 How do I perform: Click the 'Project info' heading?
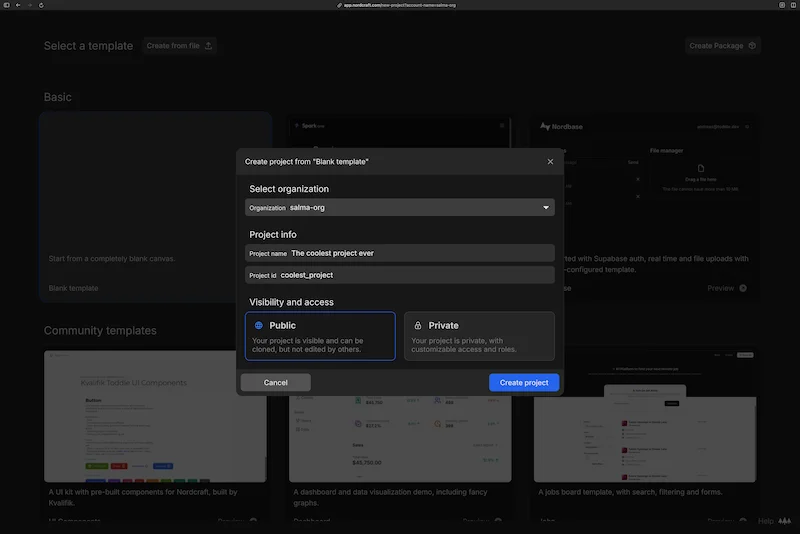[272, 235]
